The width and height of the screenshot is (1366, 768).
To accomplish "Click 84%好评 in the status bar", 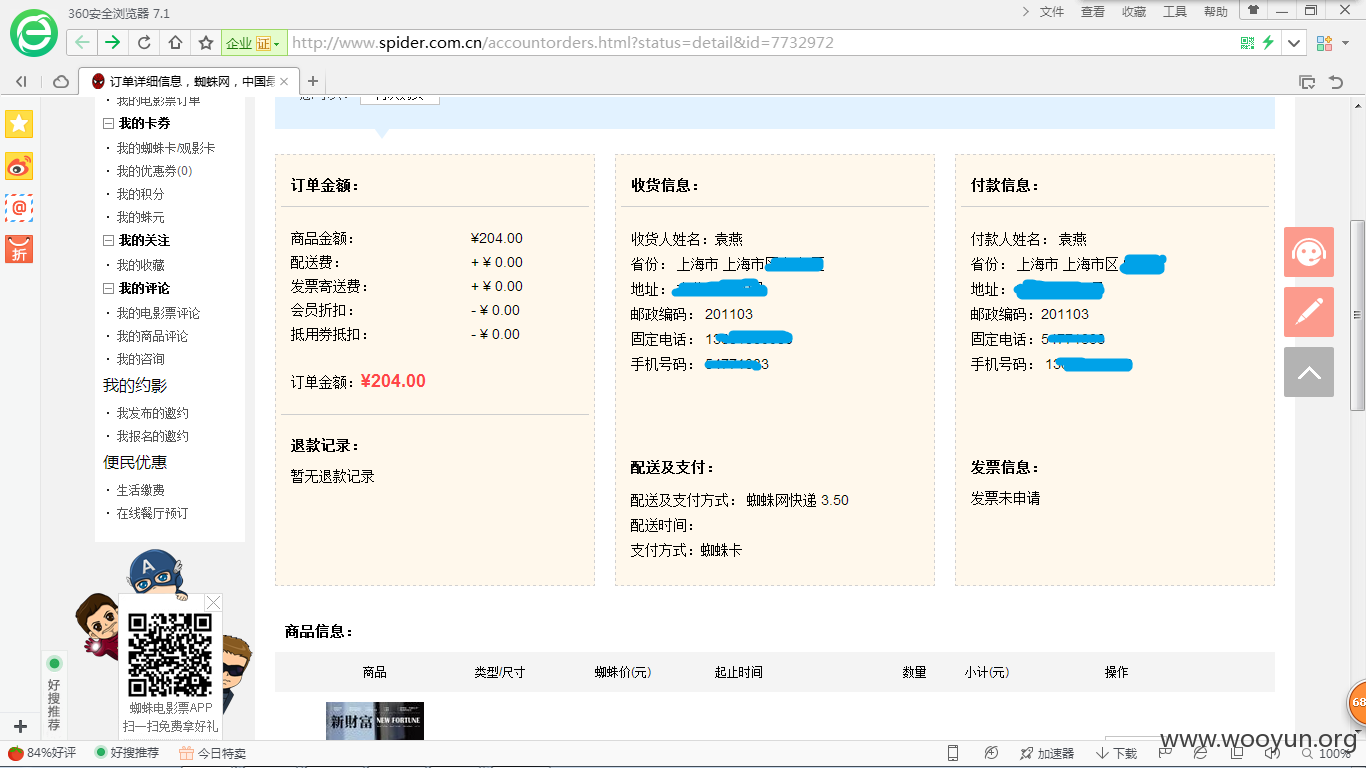I will click(42, 753).
